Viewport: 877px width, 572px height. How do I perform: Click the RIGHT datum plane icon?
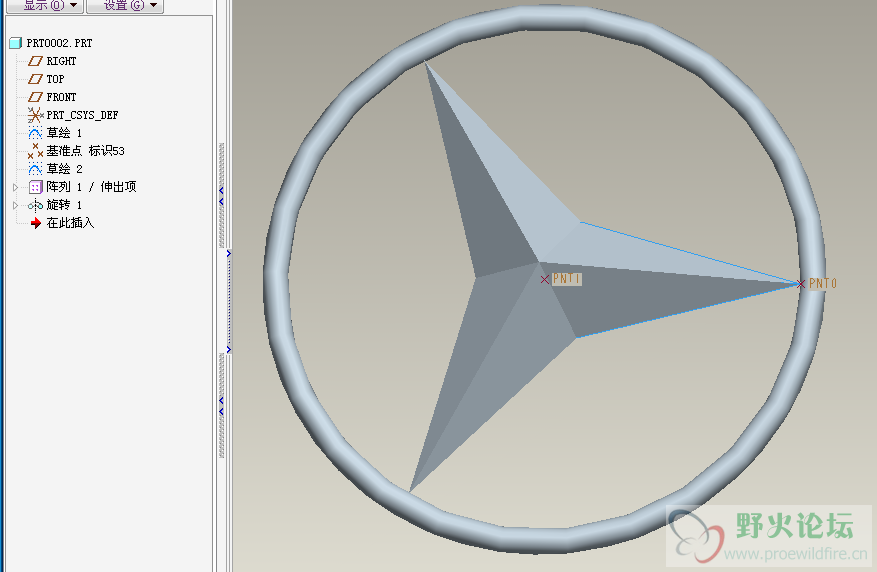click(x=35, y=61)
